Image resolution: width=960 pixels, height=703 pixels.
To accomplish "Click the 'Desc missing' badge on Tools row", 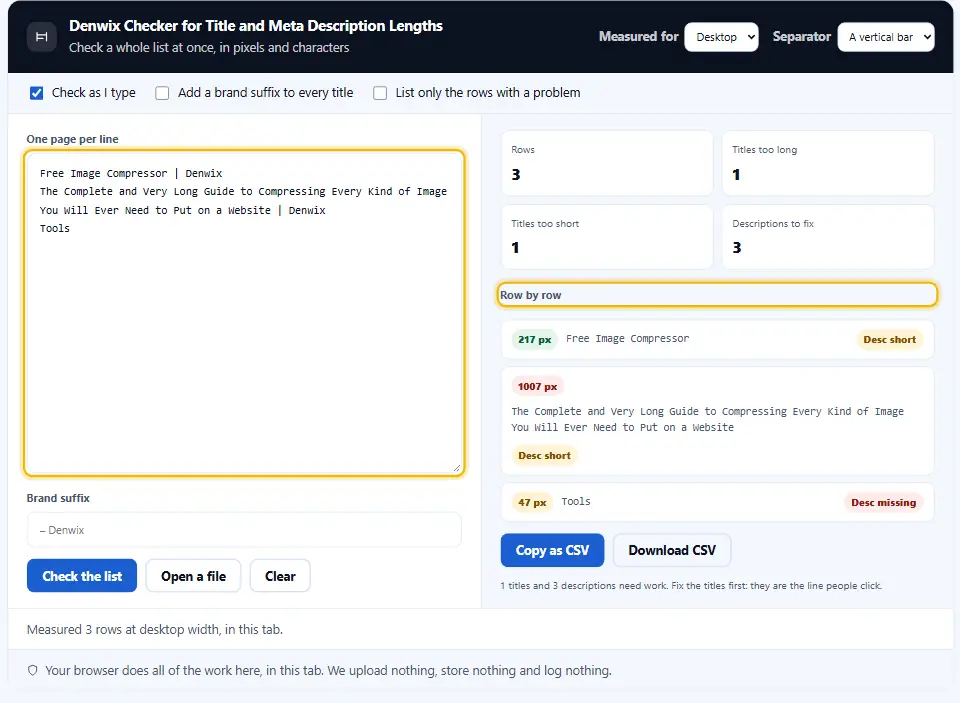I will [x=883, y=503].
